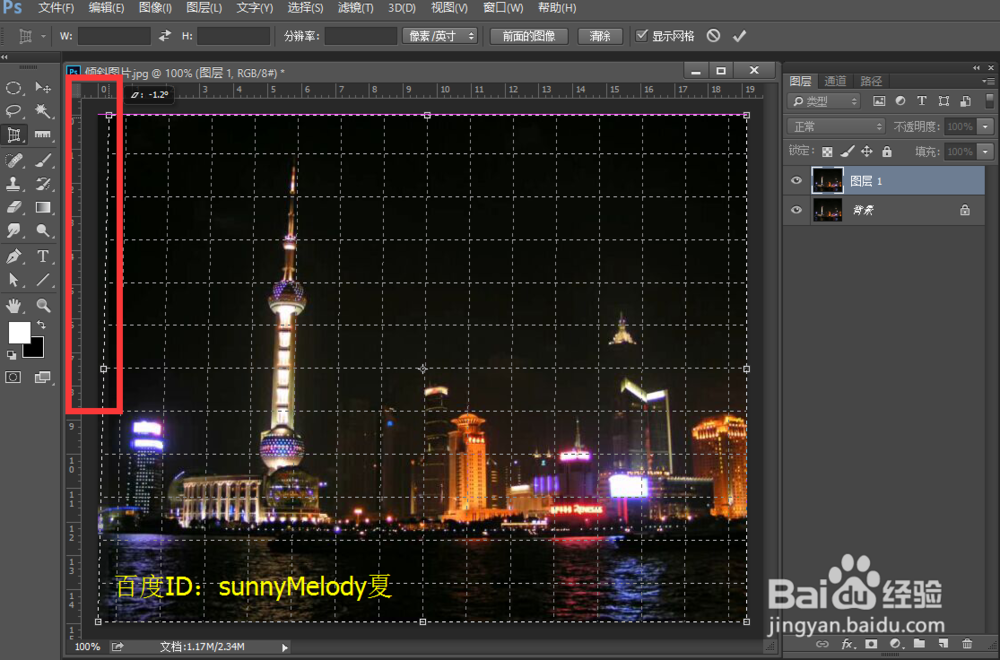Open the 图像(I) menu
This screenshot has width=1000, height=660.
(155, 8)
